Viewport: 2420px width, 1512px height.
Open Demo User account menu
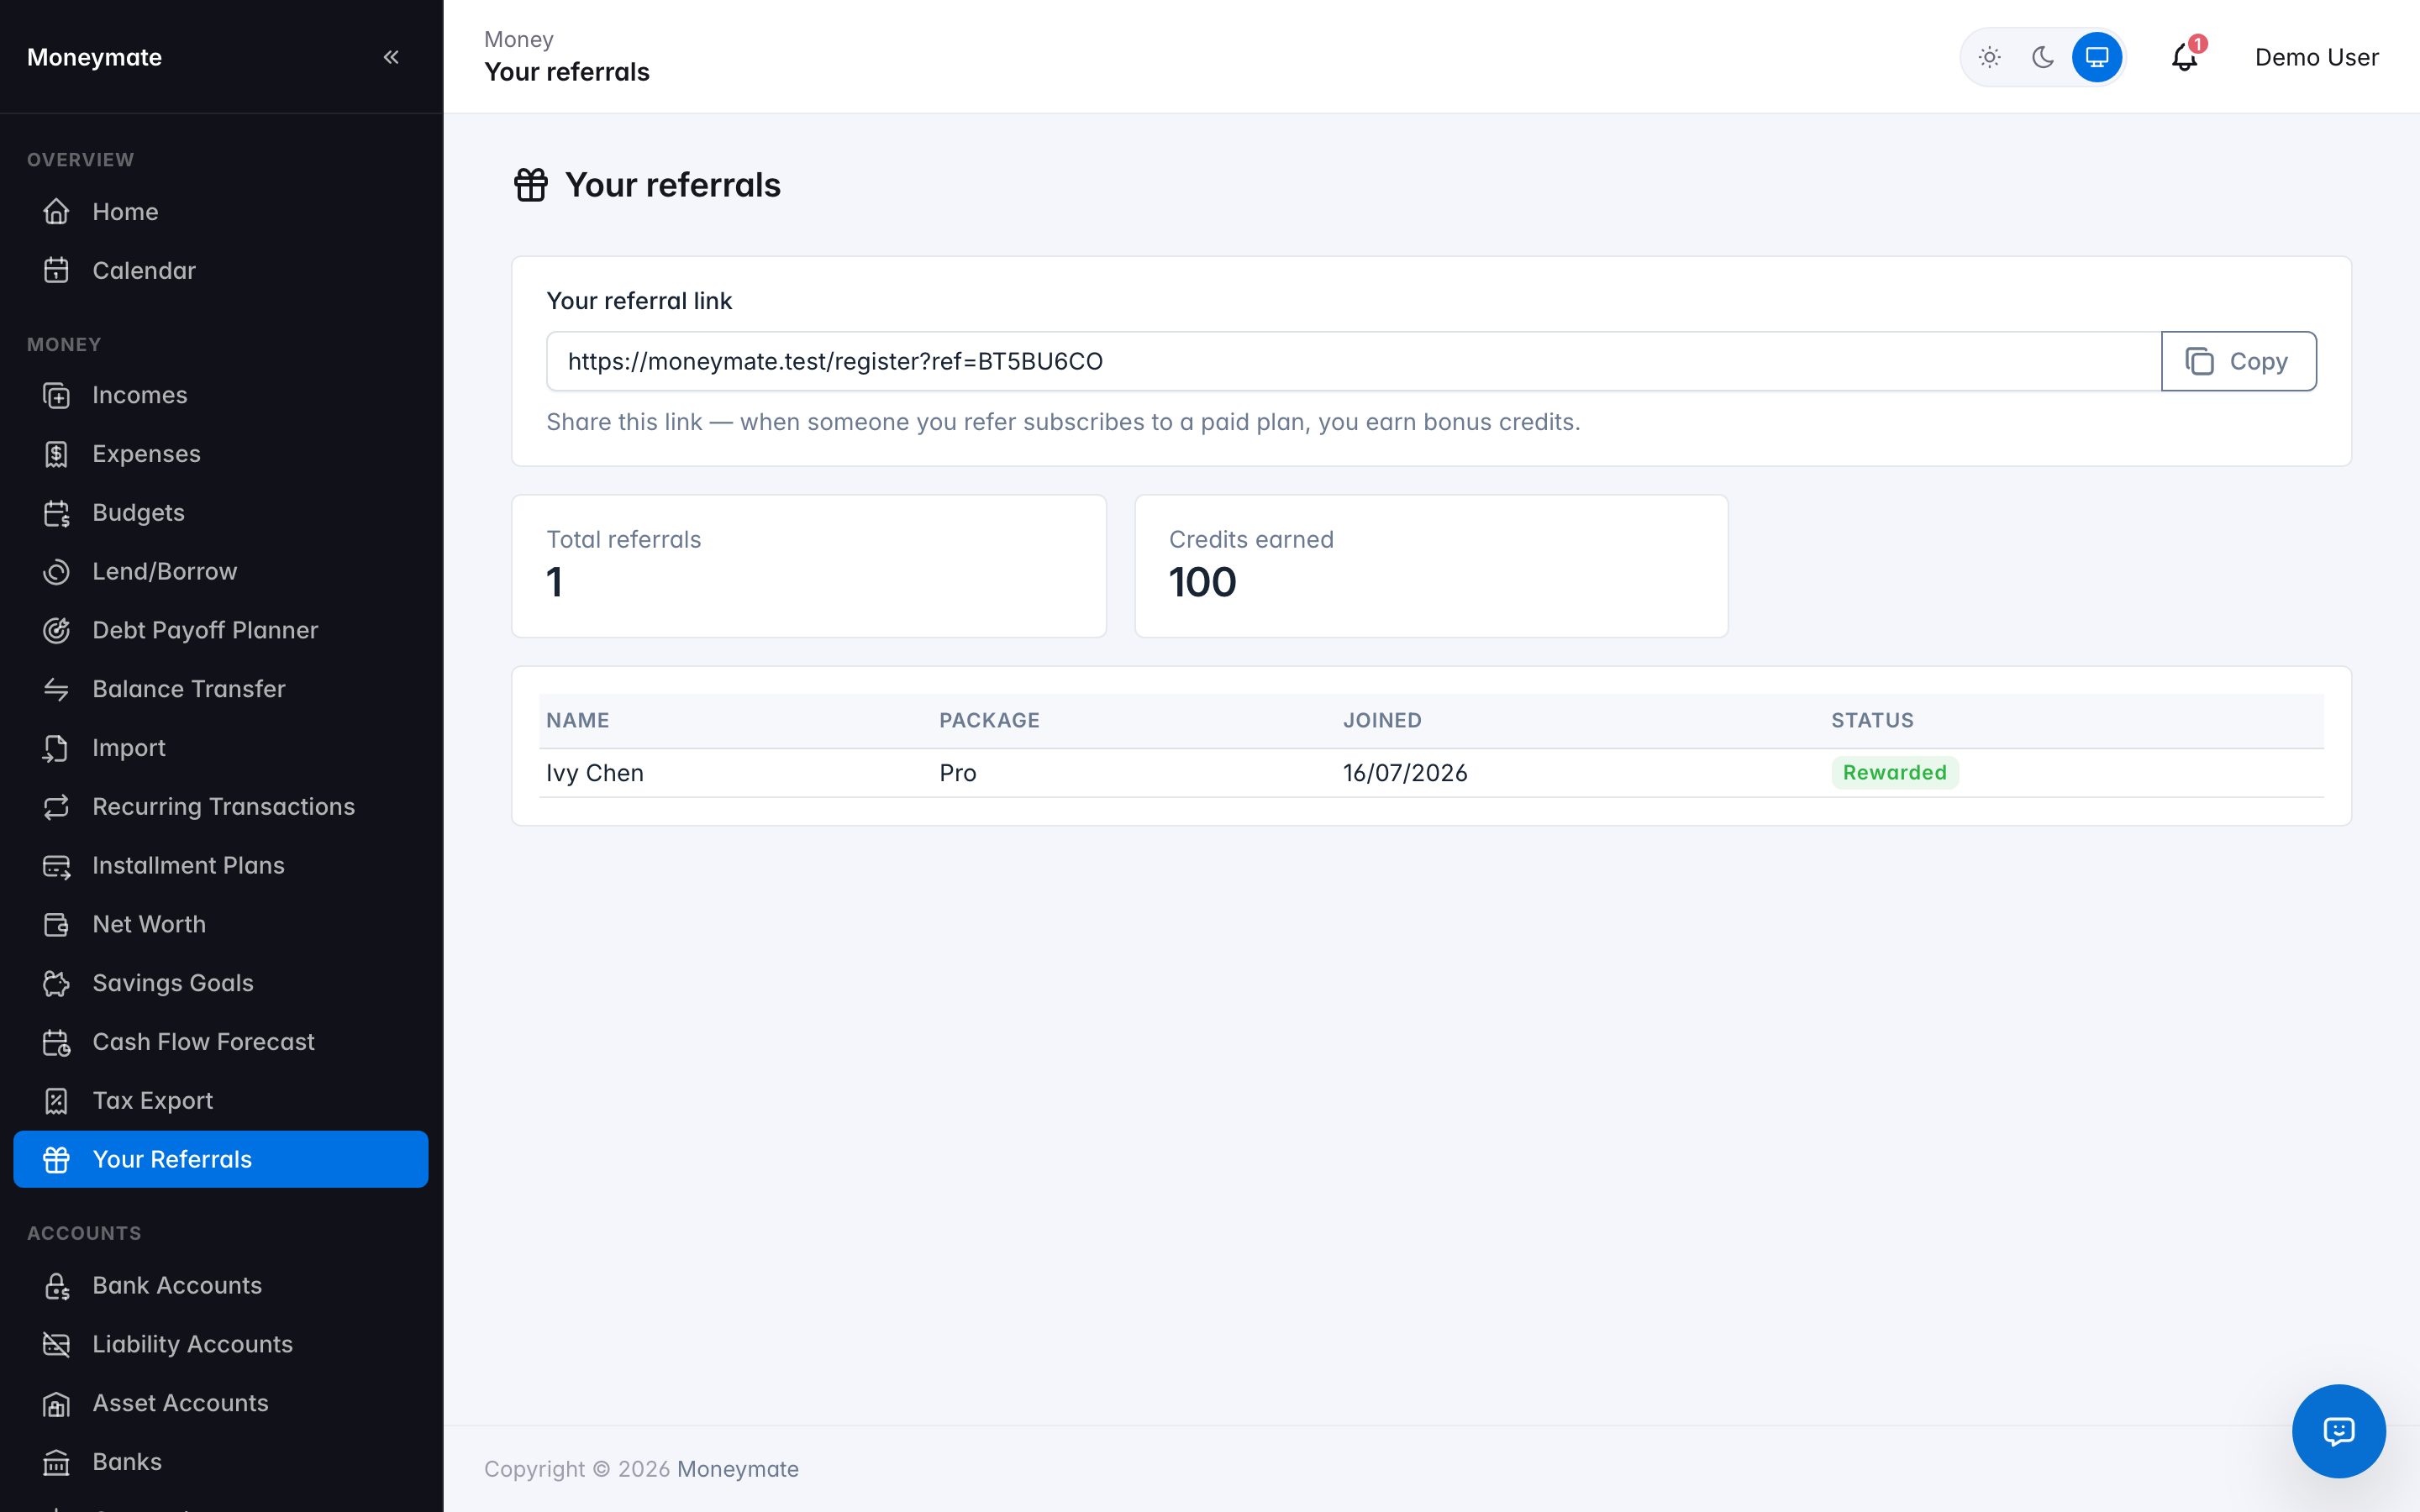(x=2316, y=57)
